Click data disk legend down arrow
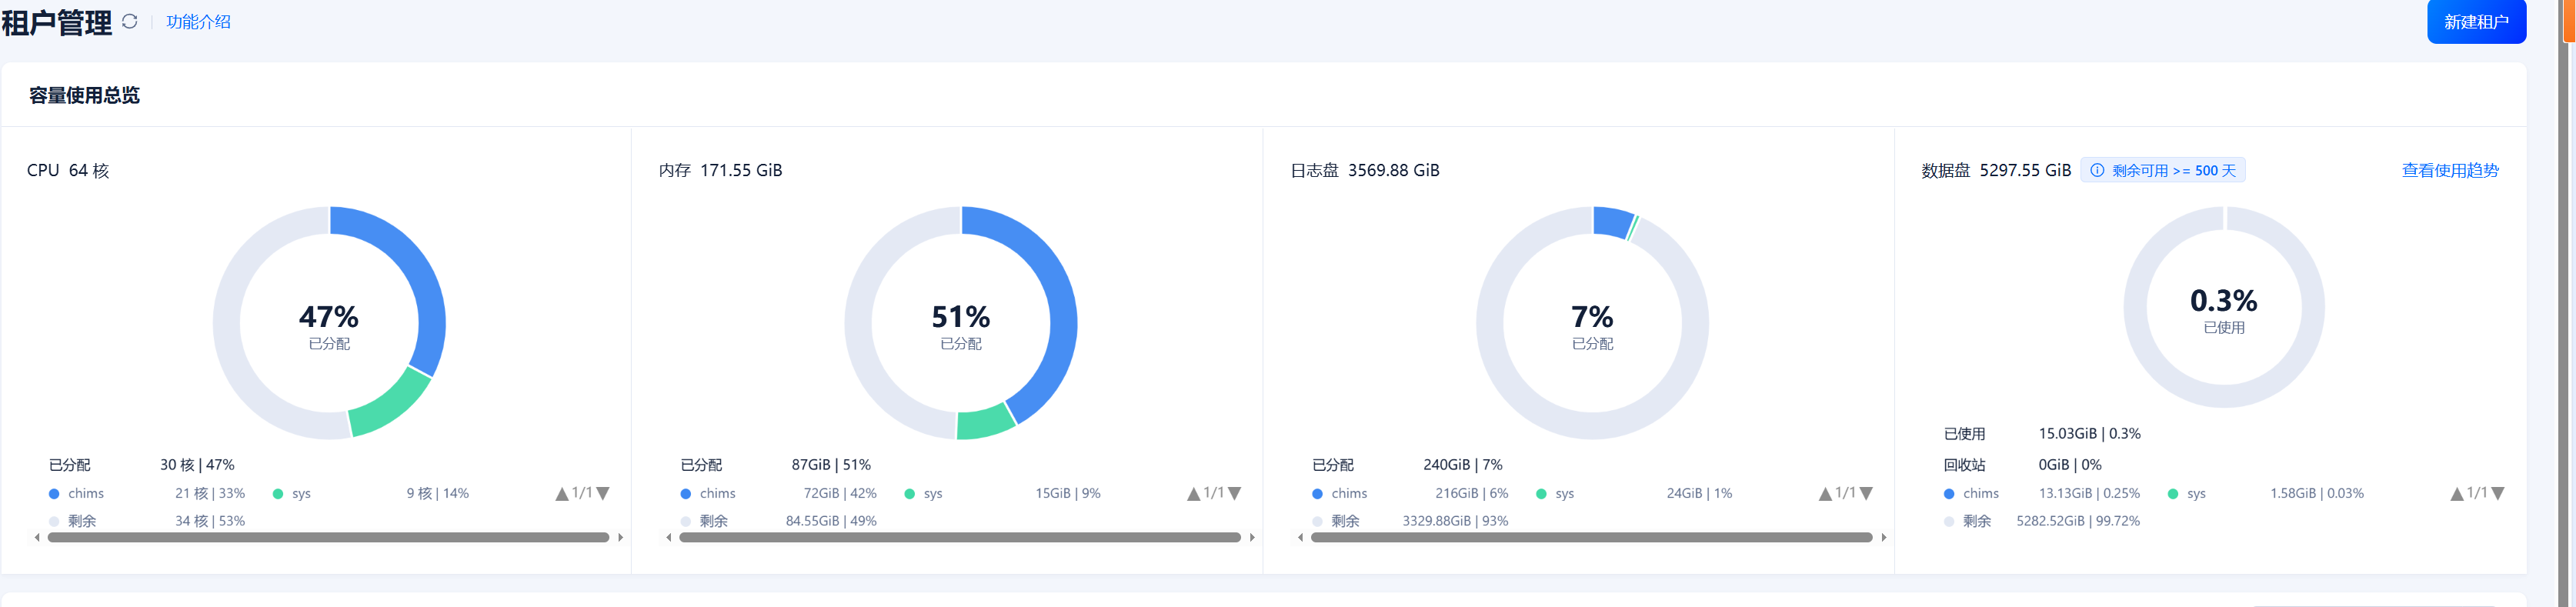 click(2498, 493)
